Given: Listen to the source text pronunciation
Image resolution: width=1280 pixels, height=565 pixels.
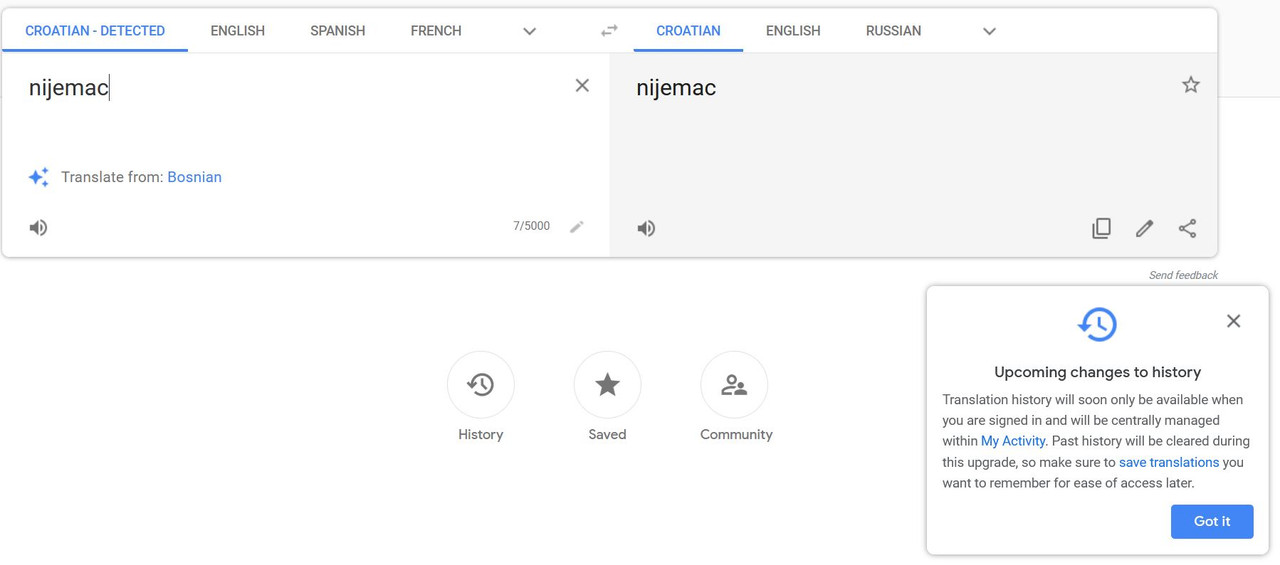Looking at the screenshot, I should pos(38,228).
